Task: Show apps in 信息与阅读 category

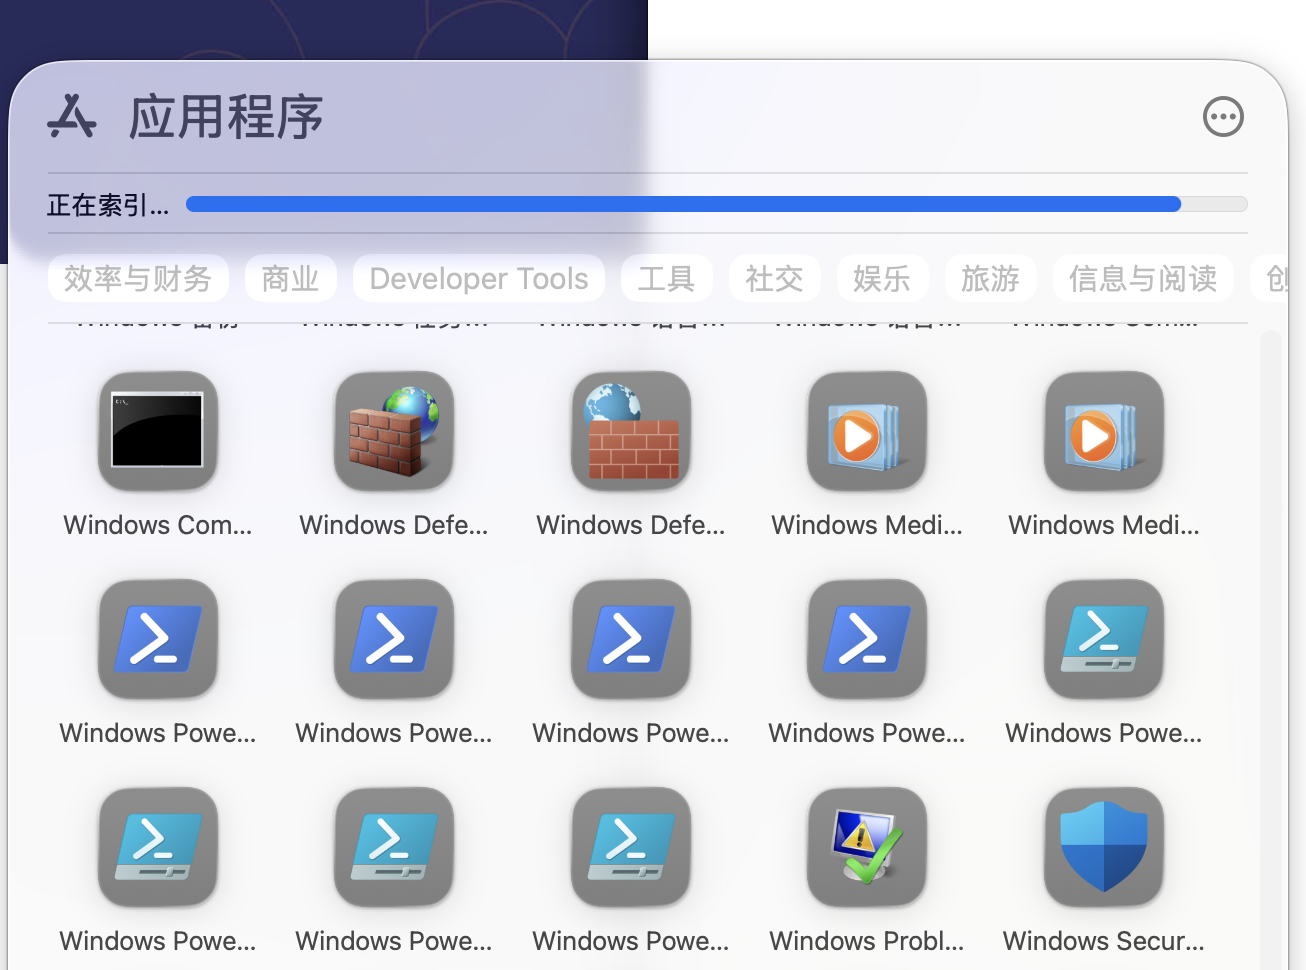Action: pos(1143,278)
